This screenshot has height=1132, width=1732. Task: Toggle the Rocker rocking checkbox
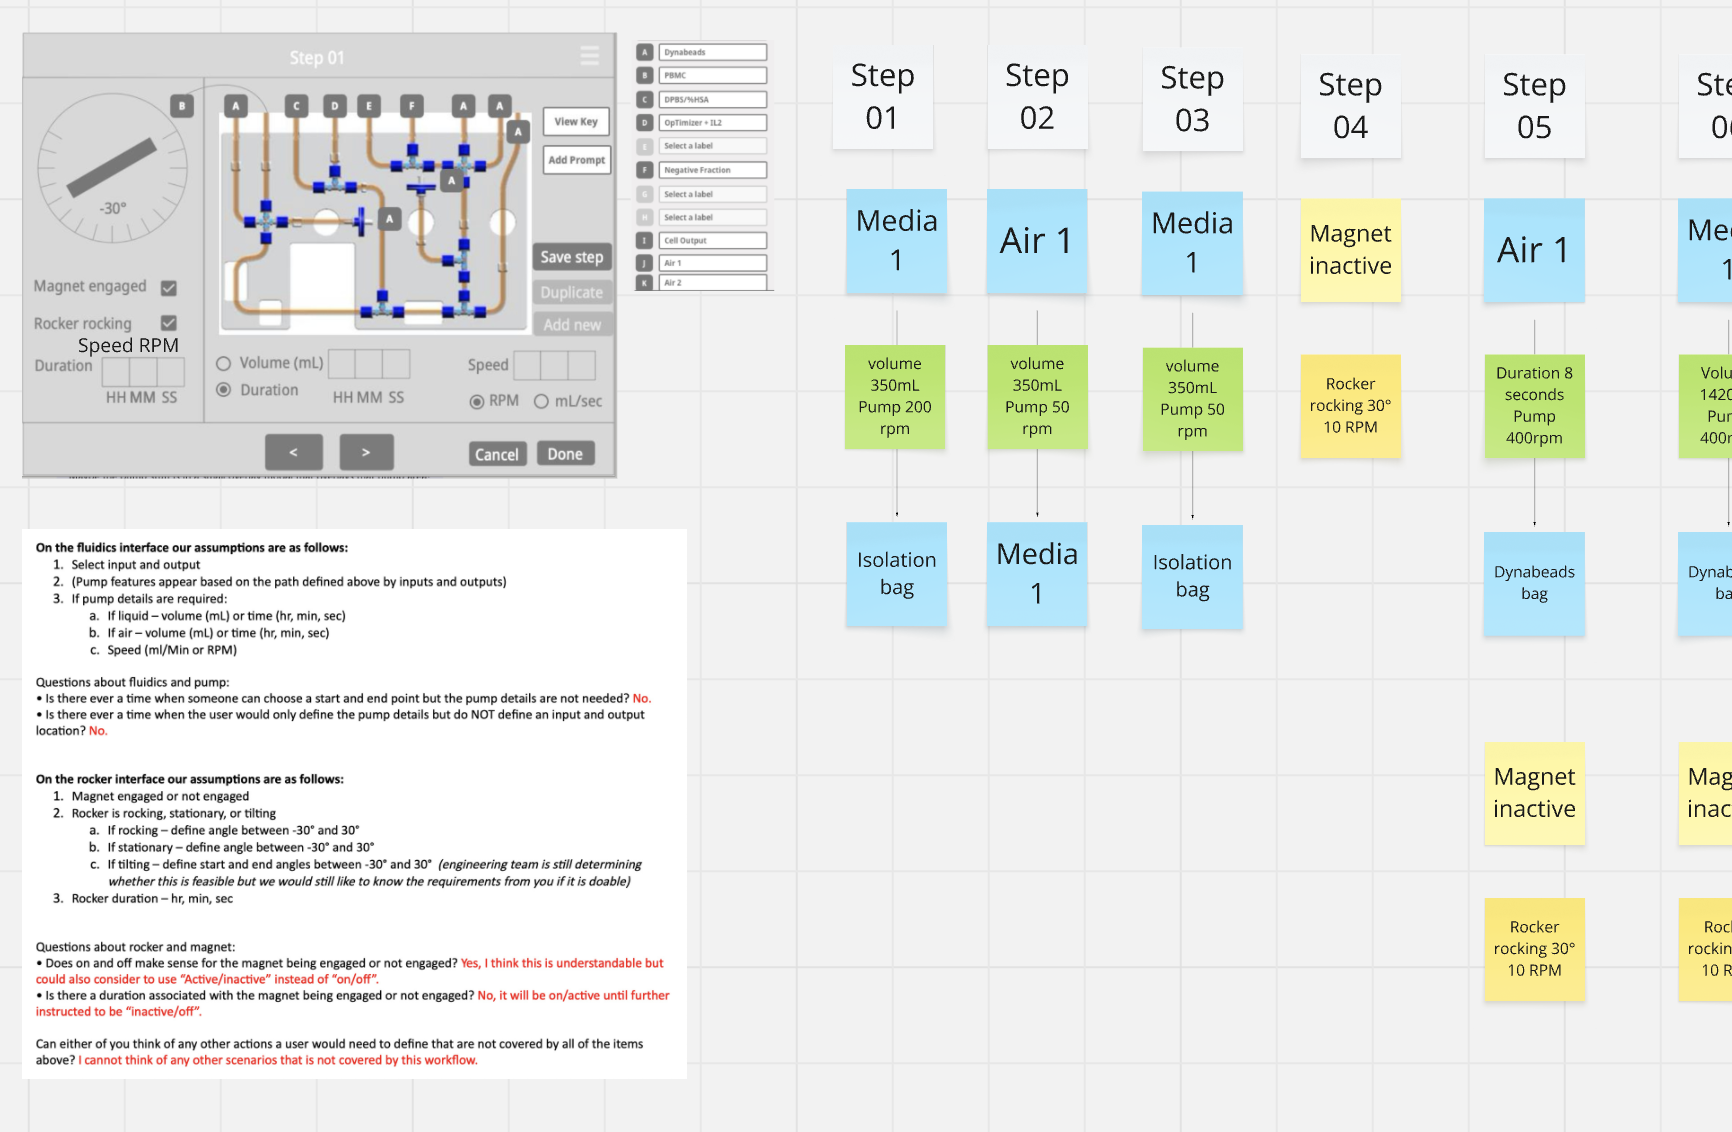point(168,323)
